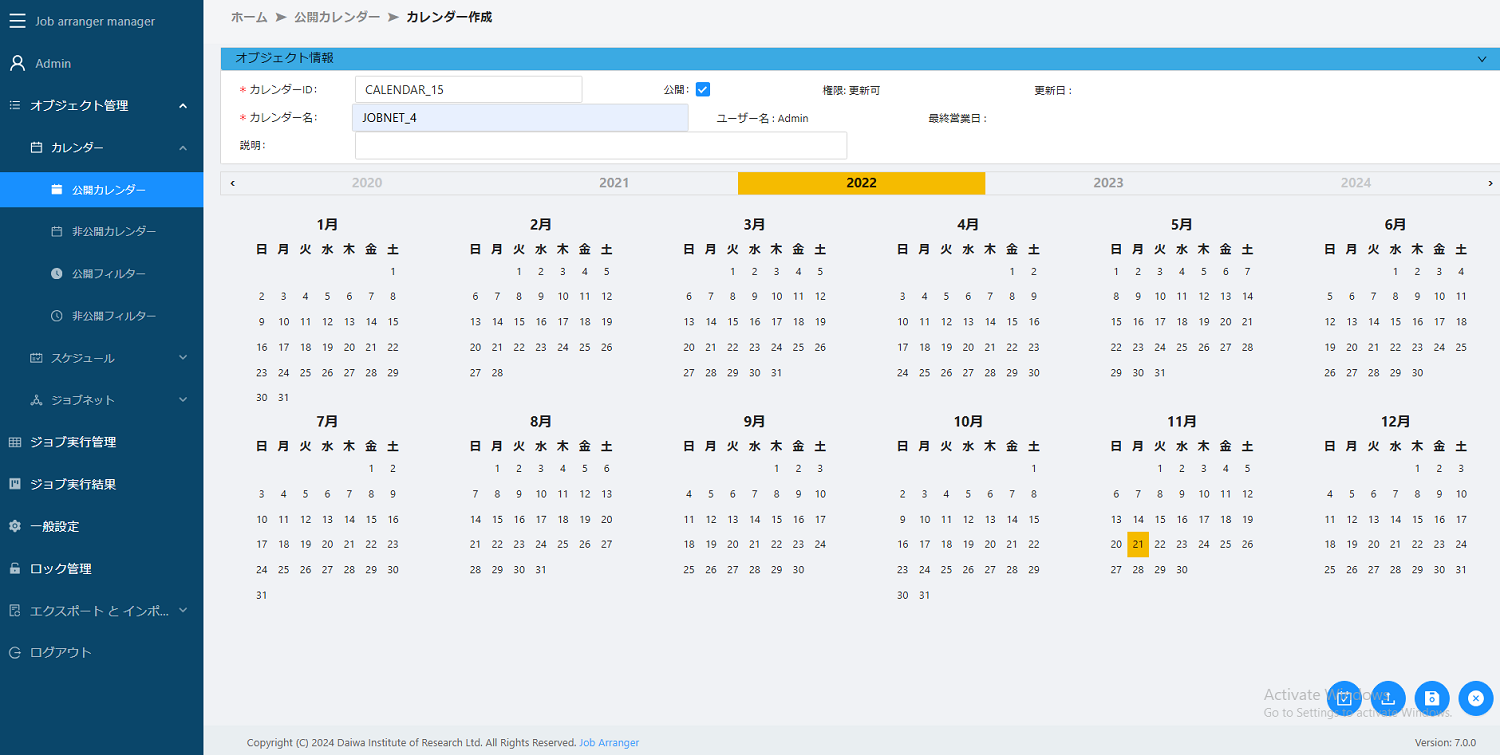Click the checklist validation icon
Image resolution: width=1500 pixels, height=755 pixels.
1344,698
